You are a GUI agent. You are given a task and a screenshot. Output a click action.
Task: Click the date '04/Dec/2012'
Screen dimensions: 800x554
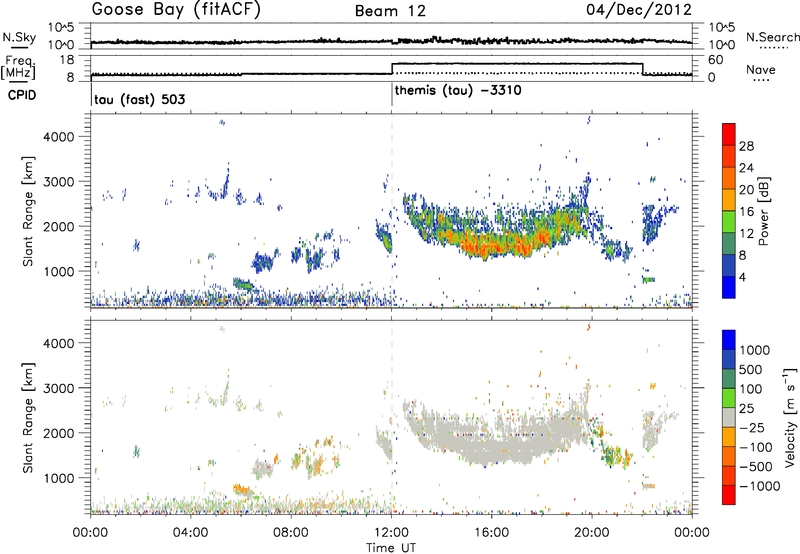639,9
